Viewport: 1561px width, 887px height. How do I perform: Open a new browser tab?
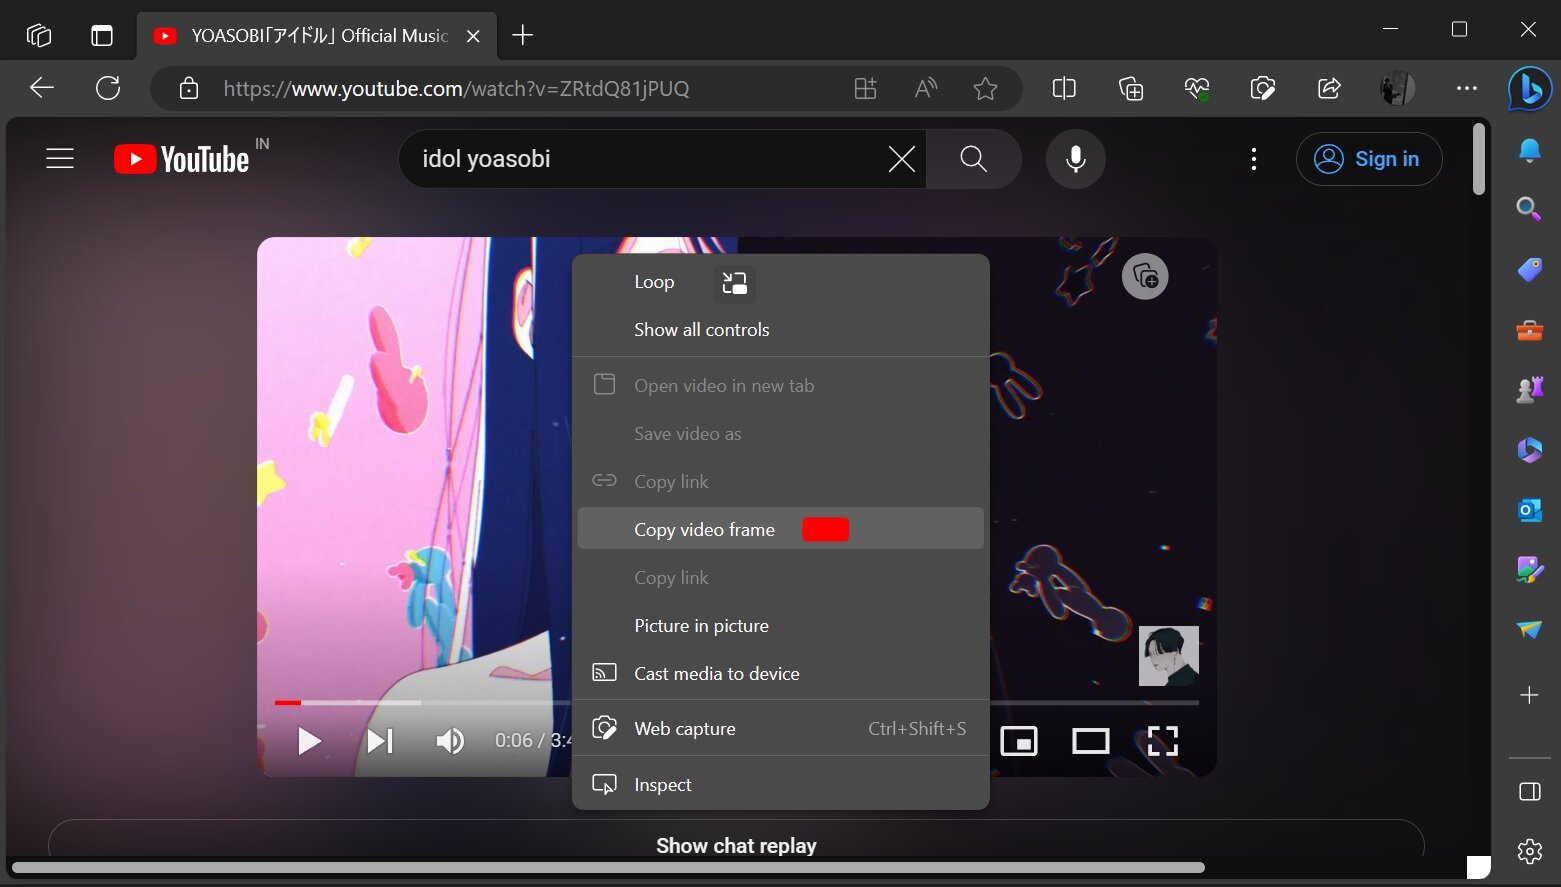(522, 36)
